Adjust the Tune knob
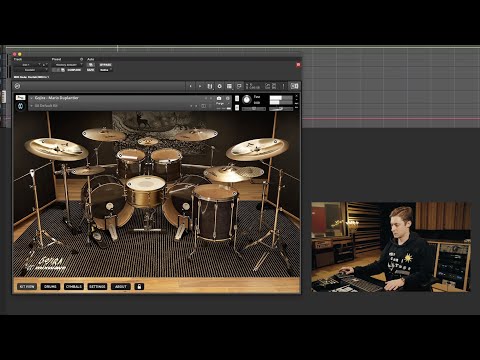This screenshot has width=480, height=360. click(247, 100)
